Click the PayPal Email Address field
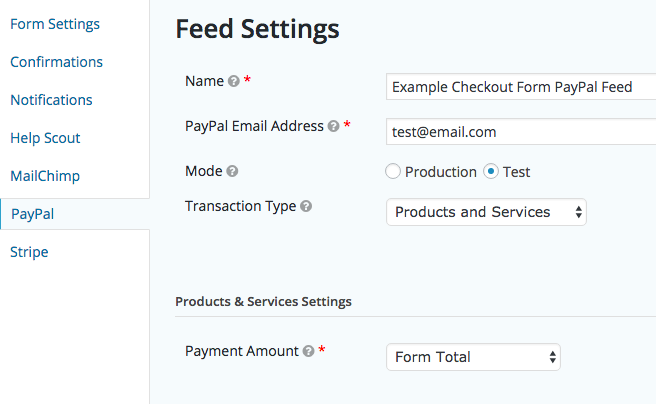Viewport: 656px width, 404px height. click(521, 132)
